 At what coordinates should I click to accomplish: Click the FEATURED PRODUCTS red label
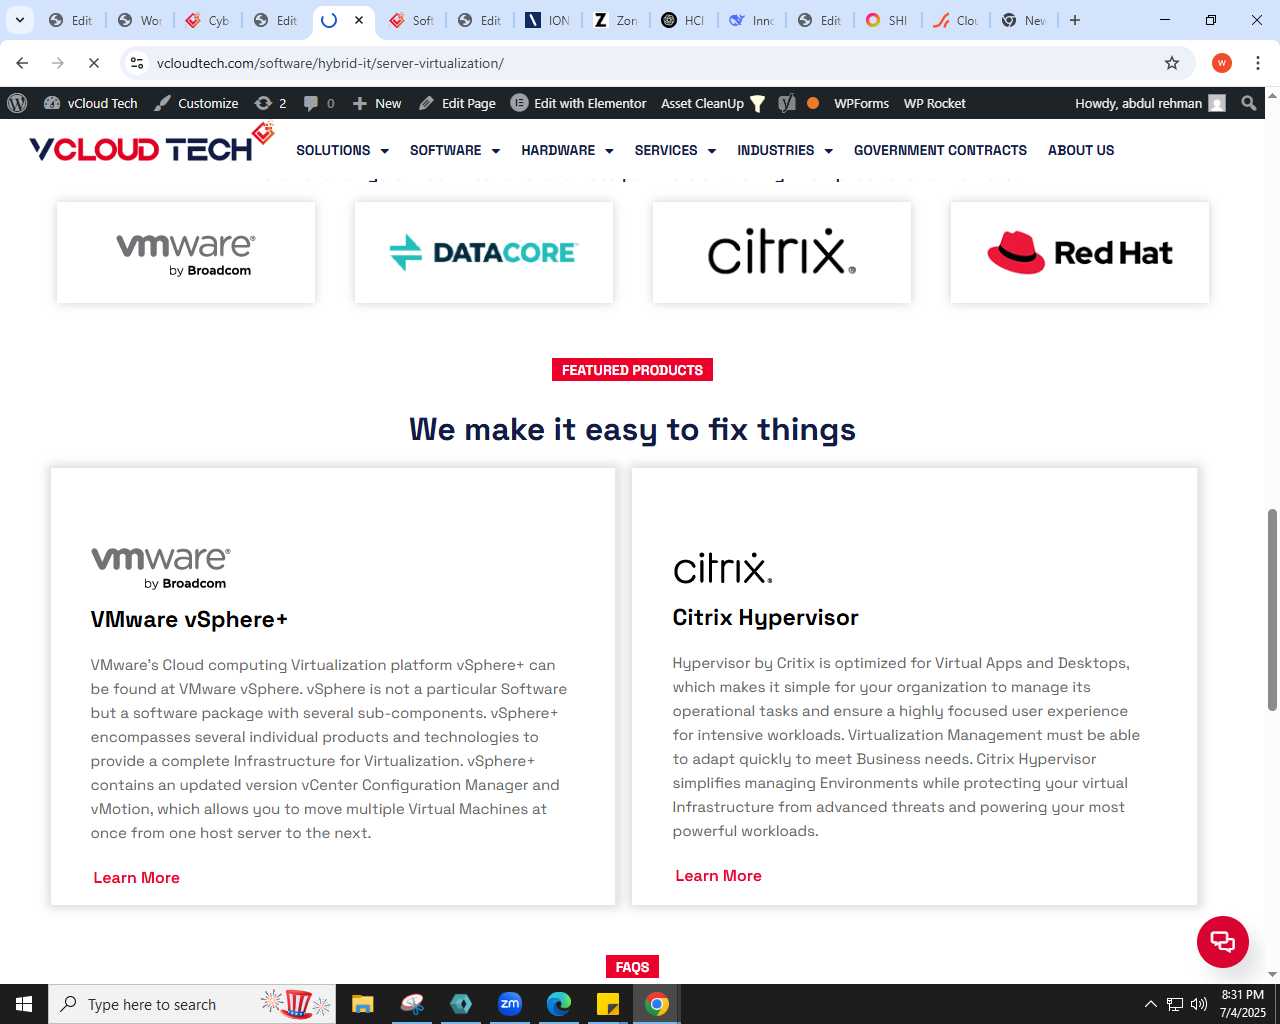coord(632,370)
